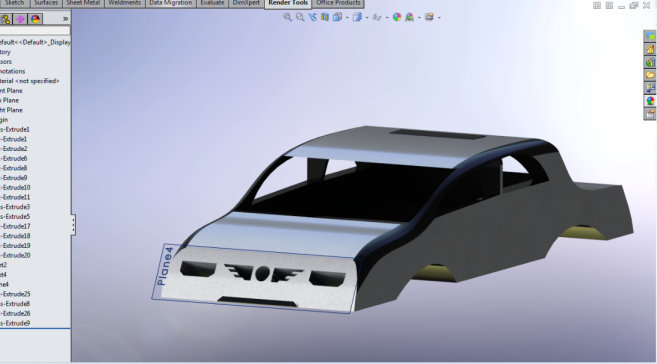Select the 'sors' Sensors tree item

pyautogui.click(x=6, y=62)
